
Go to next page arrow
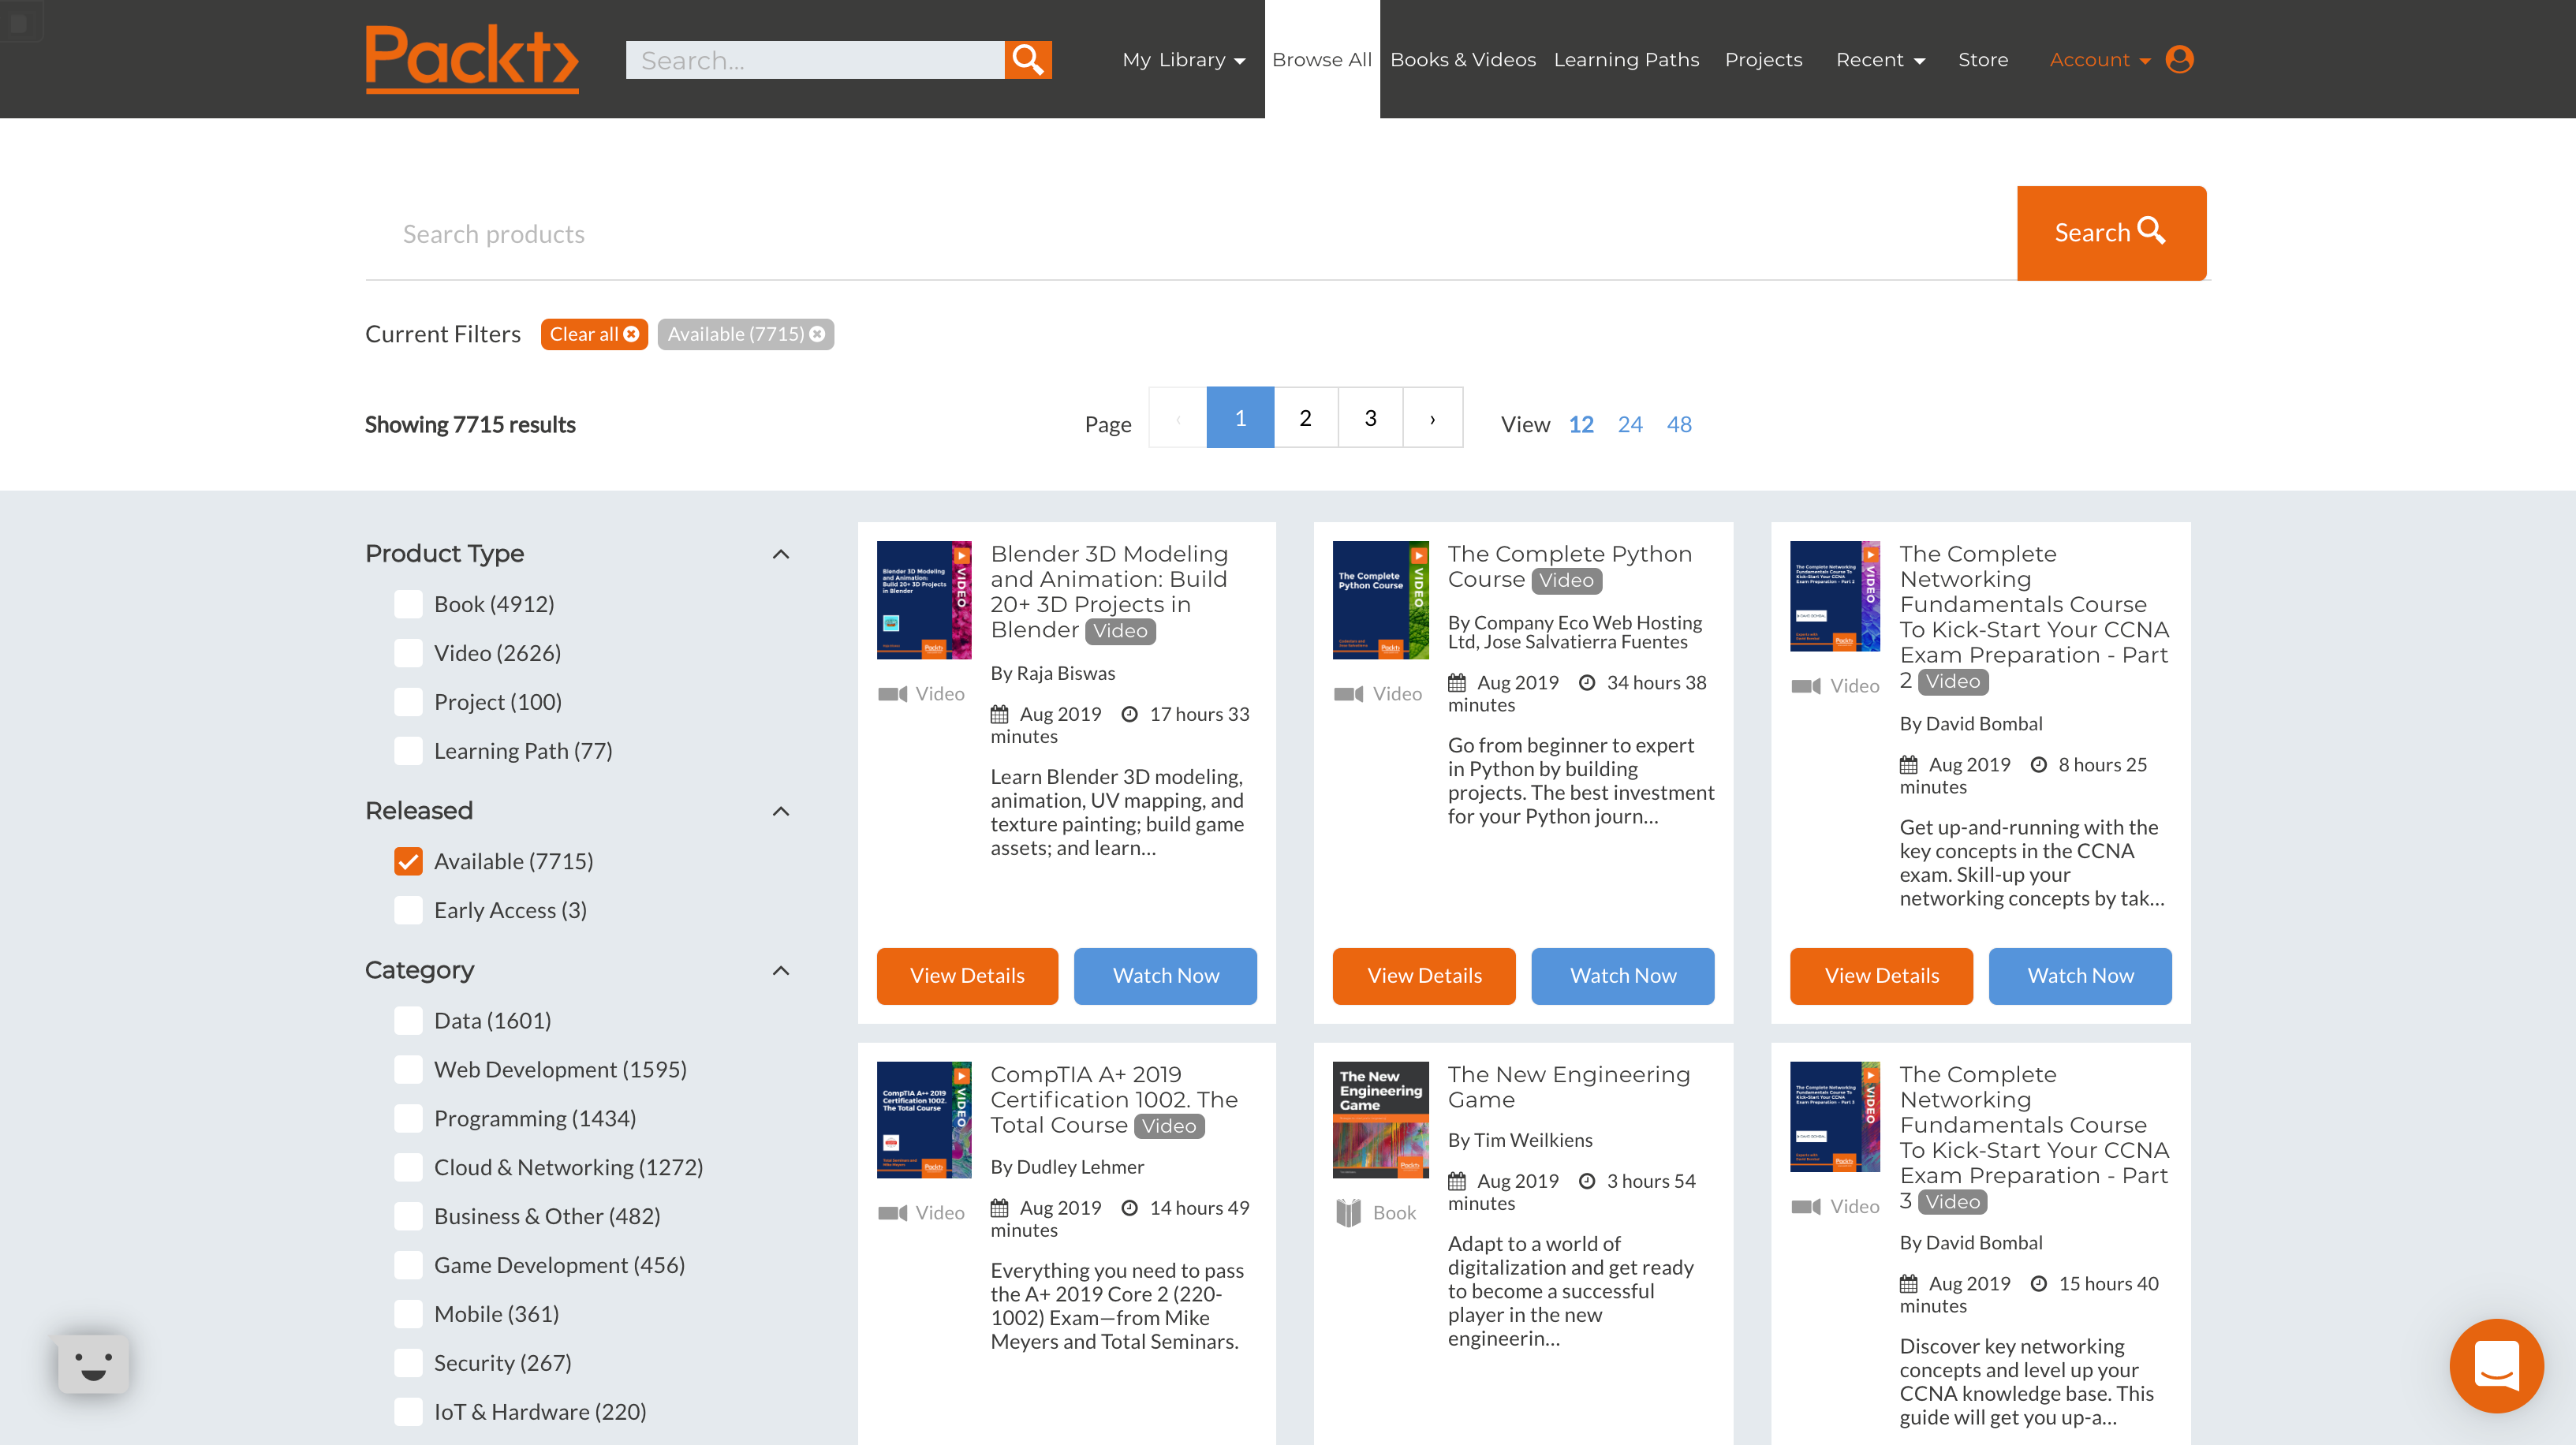(1432, 418)
